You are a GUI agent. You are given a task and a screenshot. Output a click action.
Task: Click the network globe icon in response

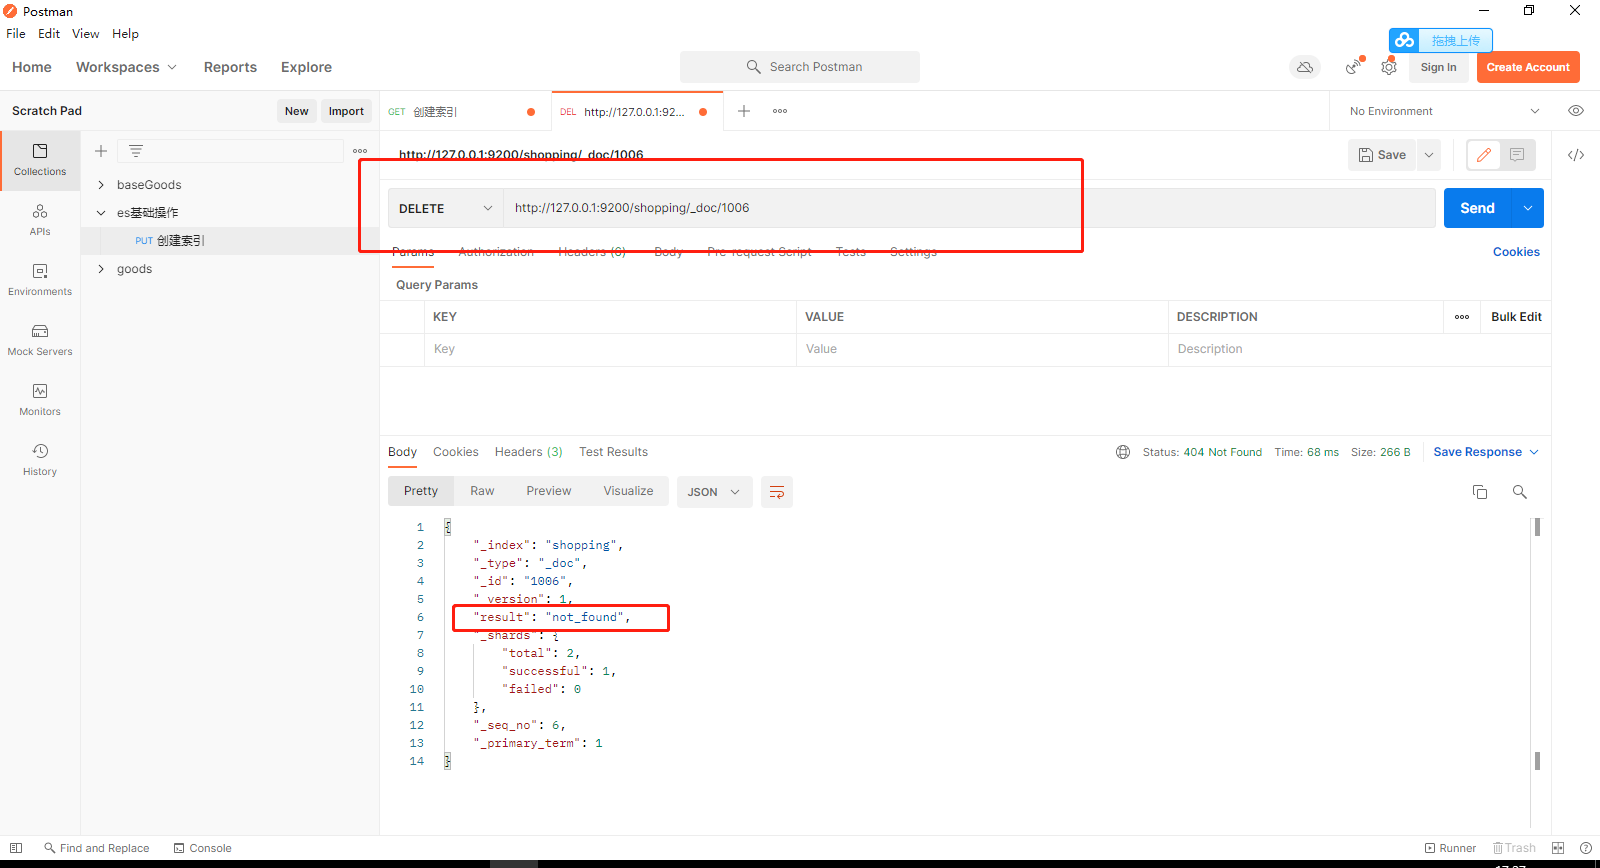tap(1123, 452)
